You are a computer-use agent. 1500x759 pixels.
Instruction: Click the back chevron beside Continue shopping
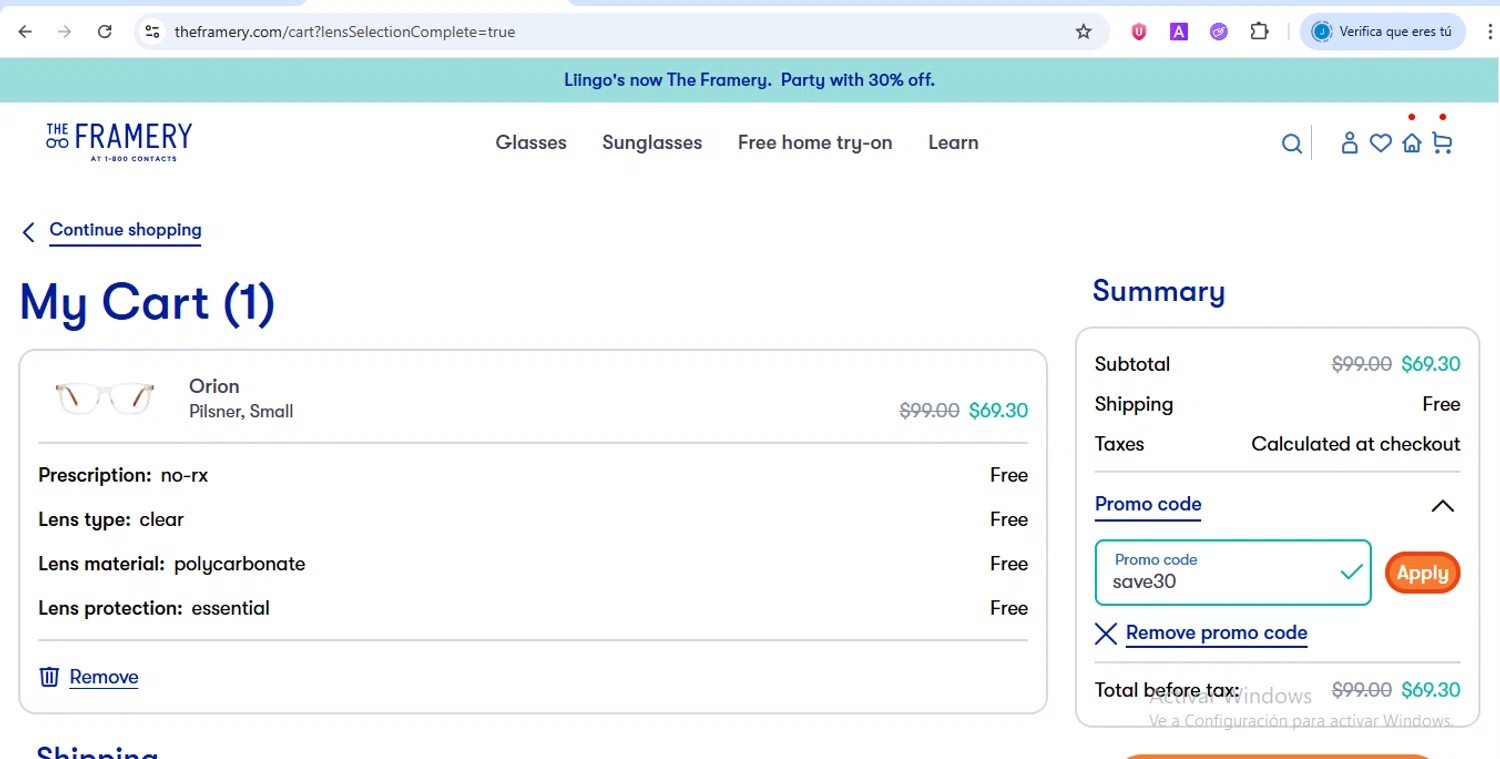pyautogui.click(x=28, y=232)
